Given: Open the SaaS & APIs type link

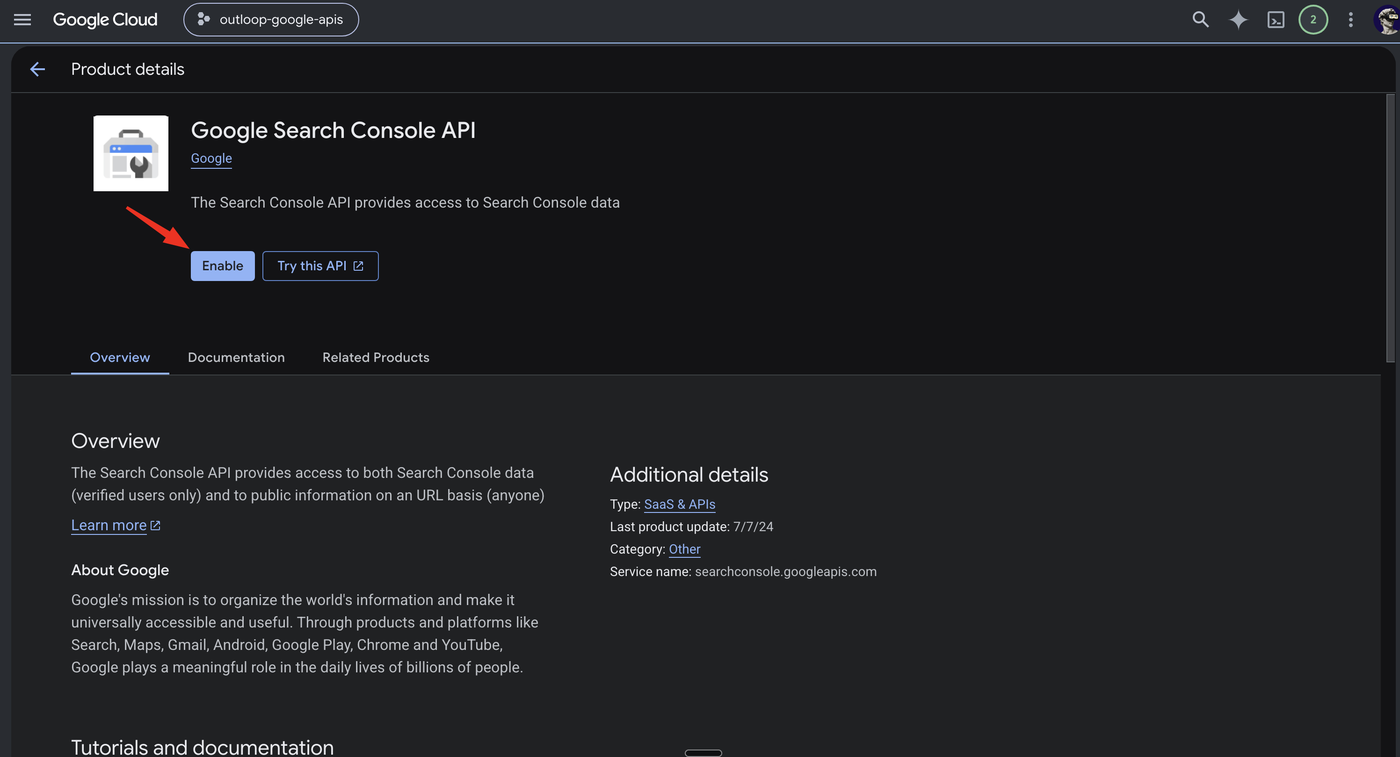Looking at the screenshot, I should 680,504.
